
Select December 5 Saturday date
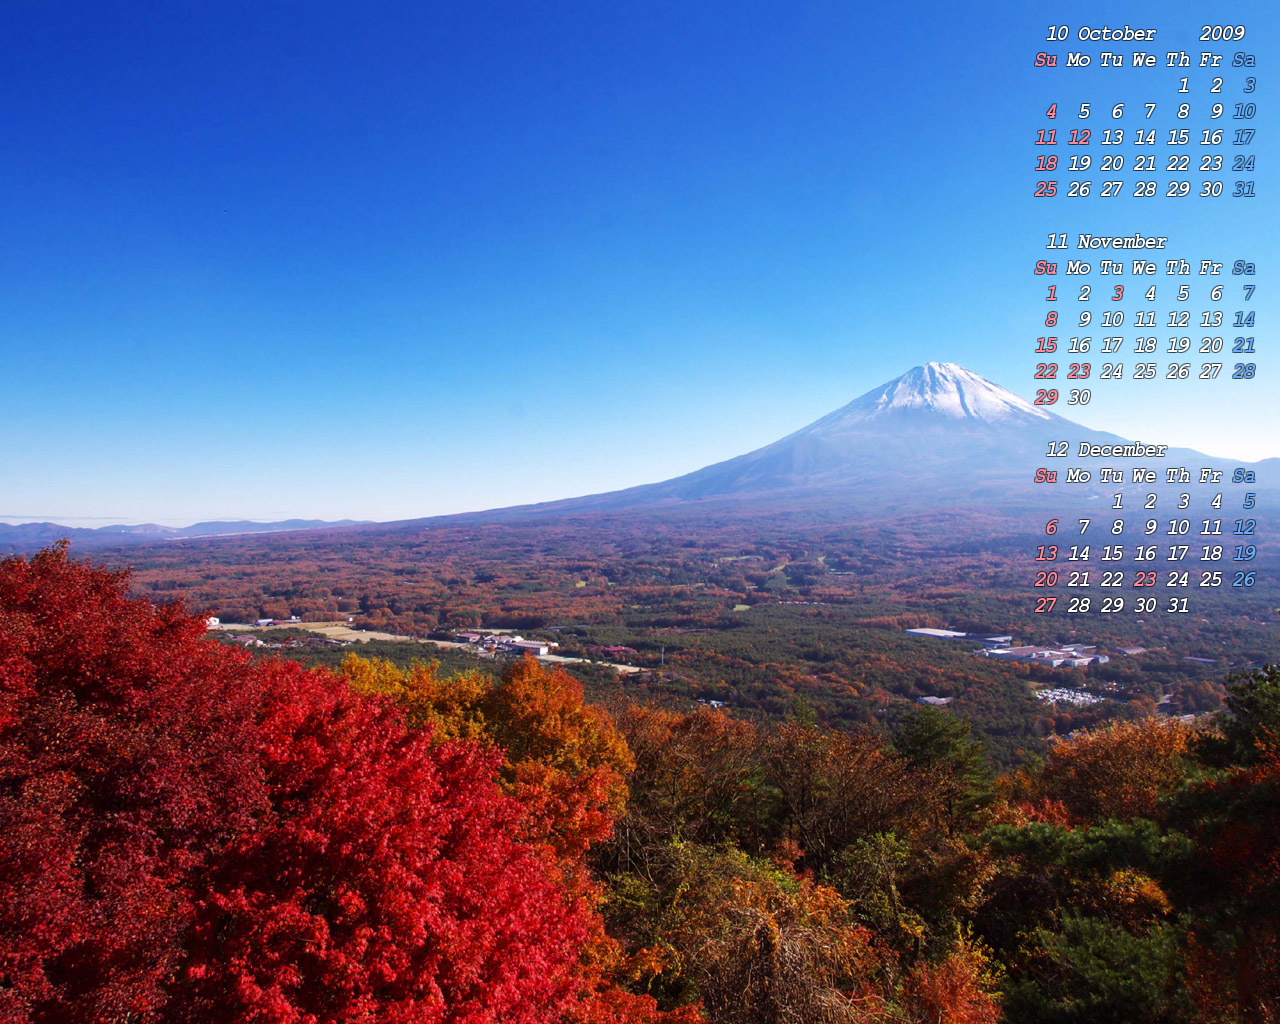(x=1249, y=502)
